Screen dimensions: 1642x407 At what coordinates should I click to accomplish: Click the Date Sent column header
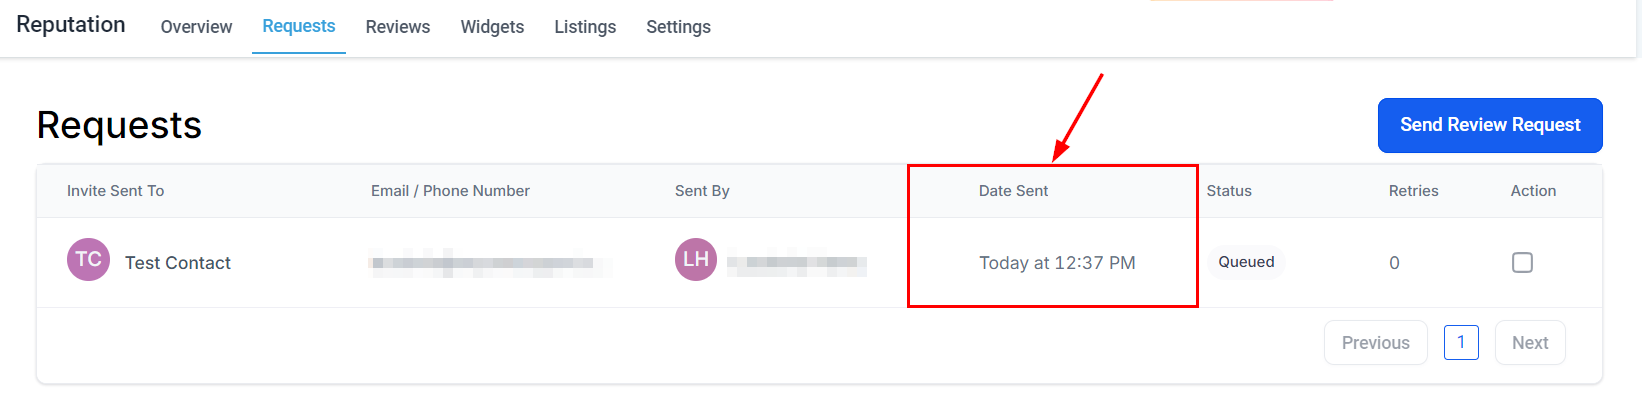1013,191
